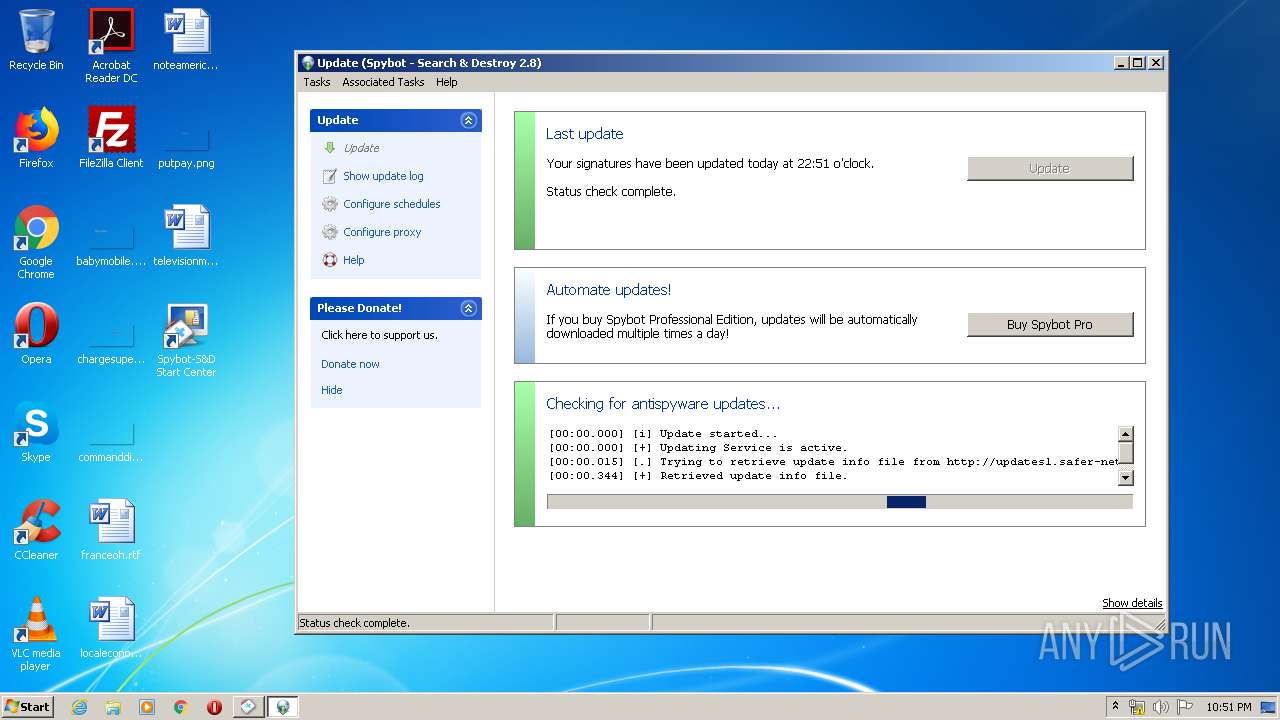Screen dimensions: 1280x720
Task: Click Show update log link text
Action: [383, 176]
